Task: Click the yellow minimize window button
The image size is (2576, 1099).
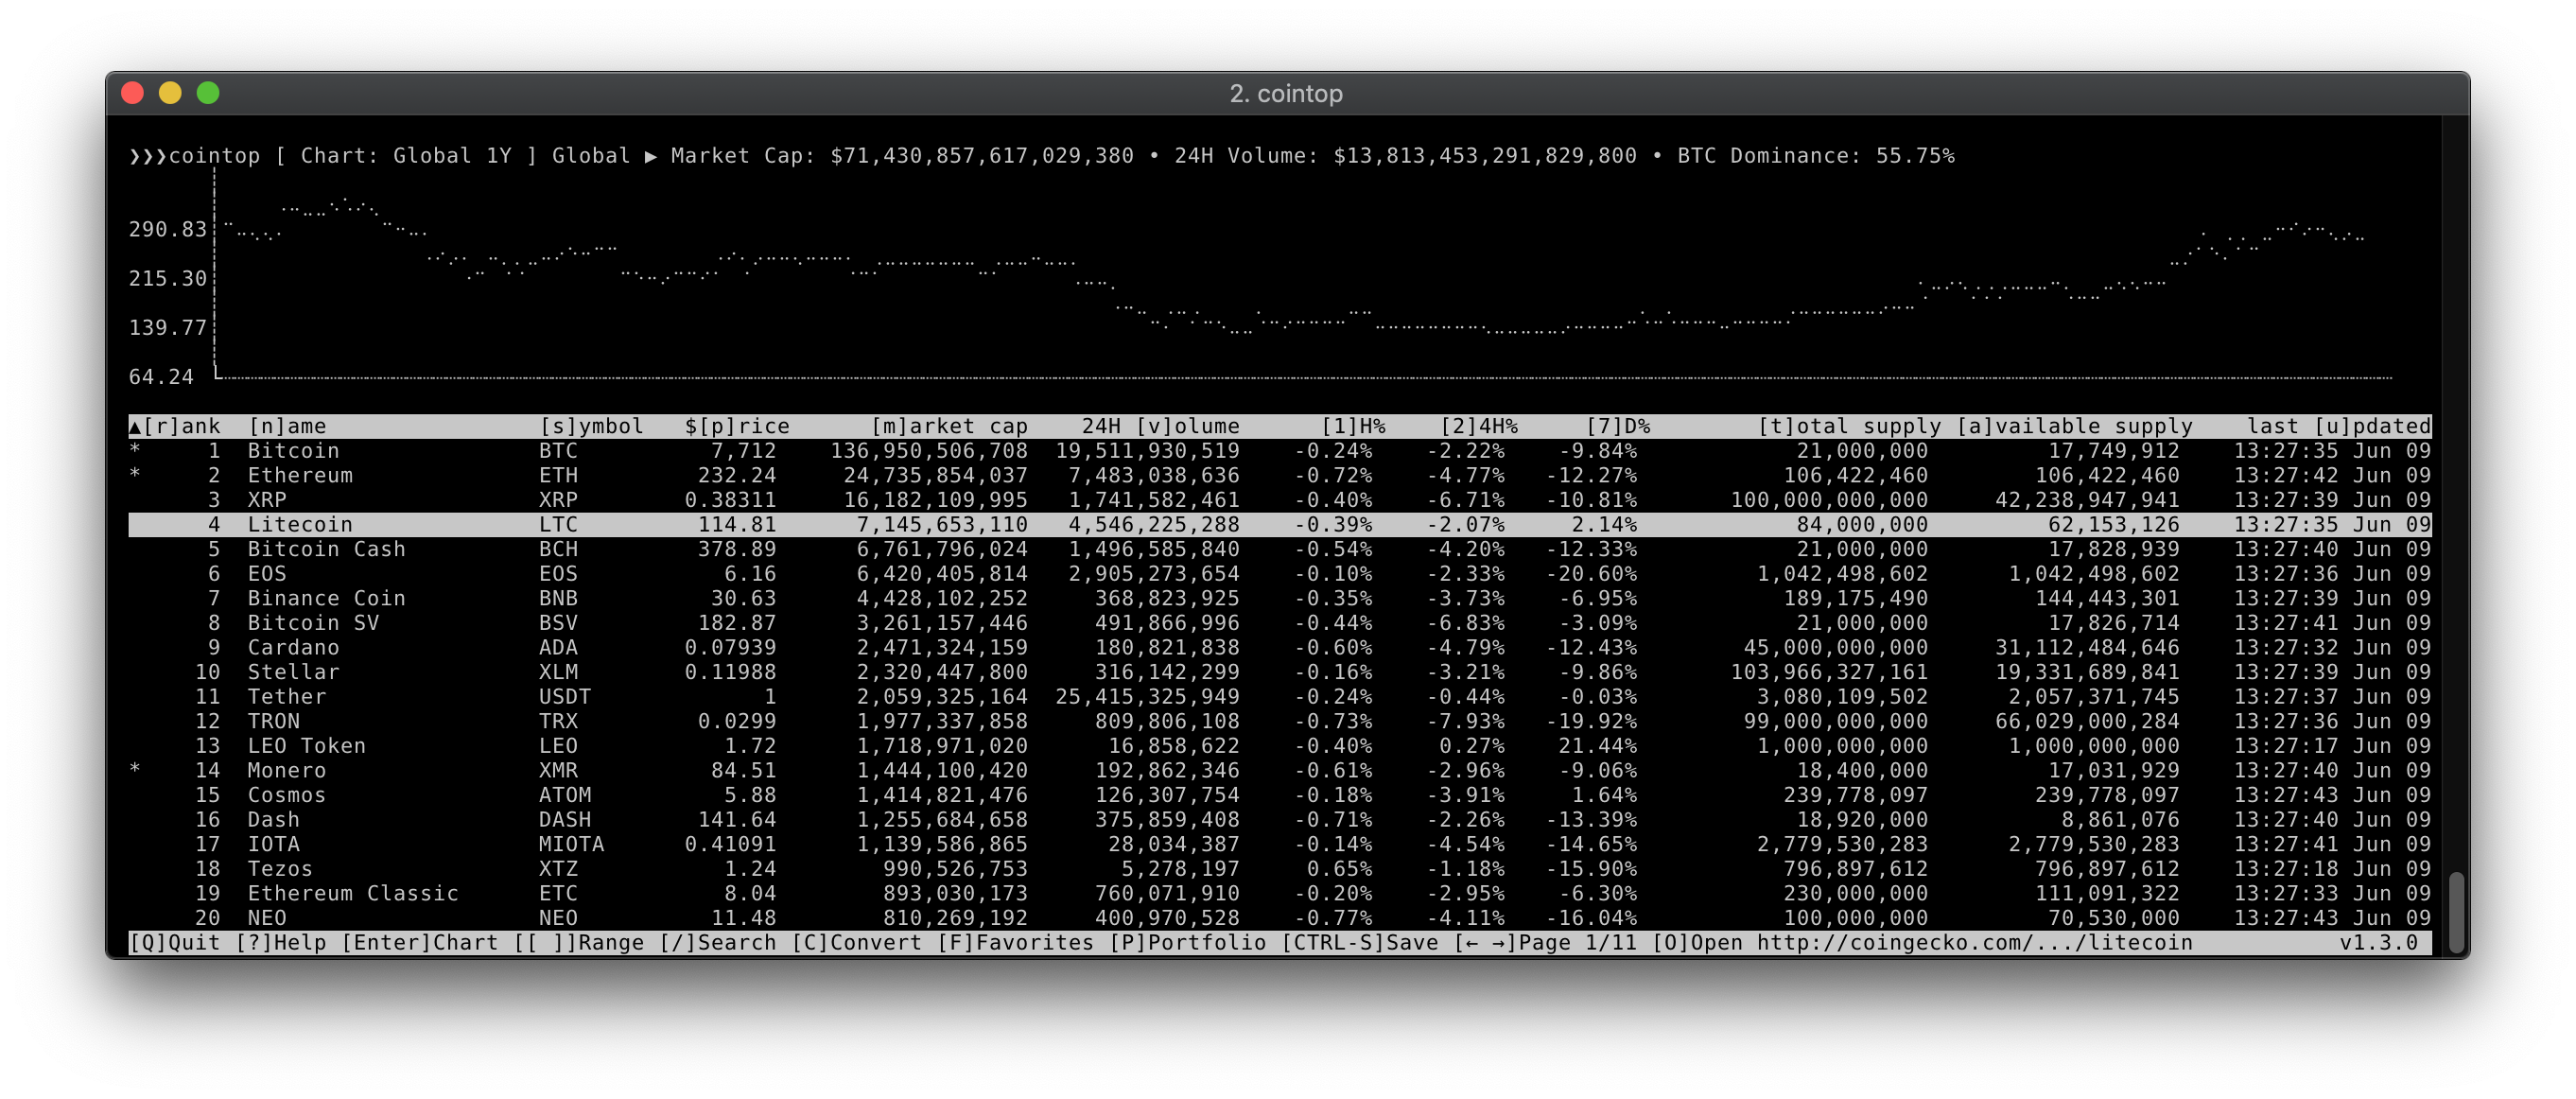Action: (x=170, y=93)
